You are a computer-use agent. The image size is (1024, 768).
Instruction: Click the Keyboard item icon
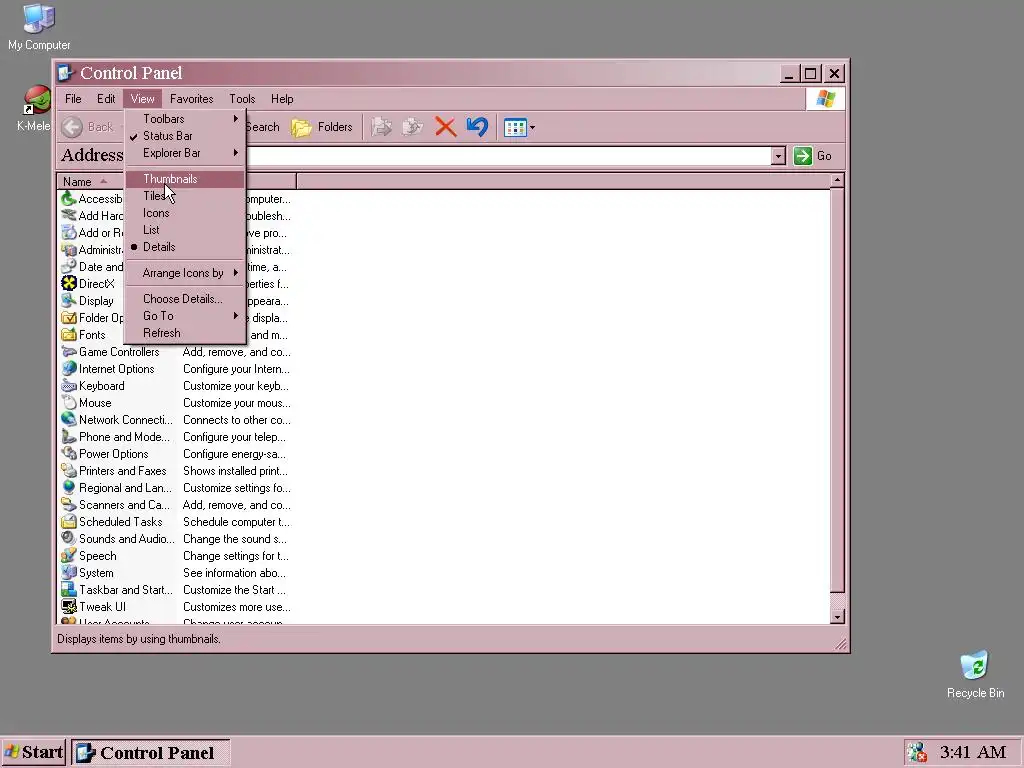[x=69, y=386]
